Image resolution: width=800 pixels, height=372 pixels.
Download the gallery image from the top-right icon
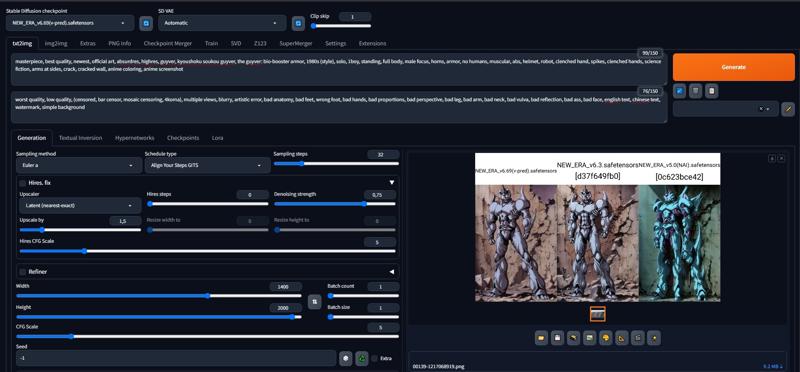click(772, 159)
